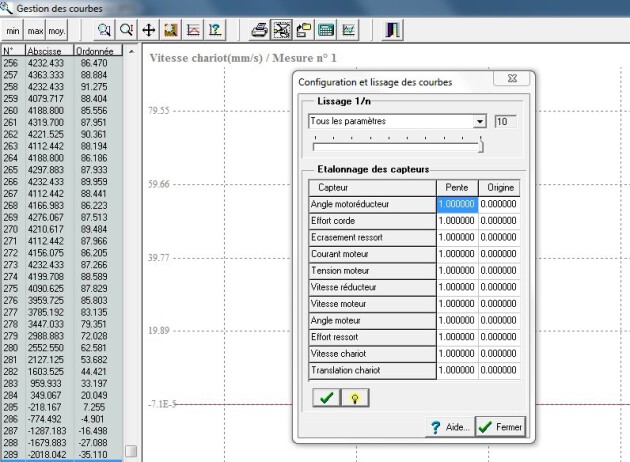
Task: Select data row number 270
Action: [x=62, y=229]
